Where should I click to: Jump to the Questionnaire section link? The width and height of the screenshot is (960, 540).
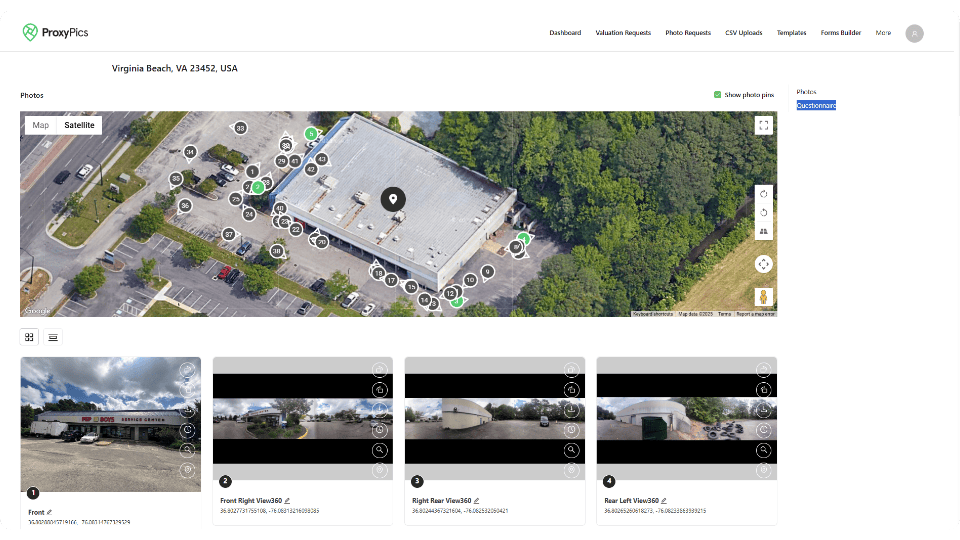point(816,105)
